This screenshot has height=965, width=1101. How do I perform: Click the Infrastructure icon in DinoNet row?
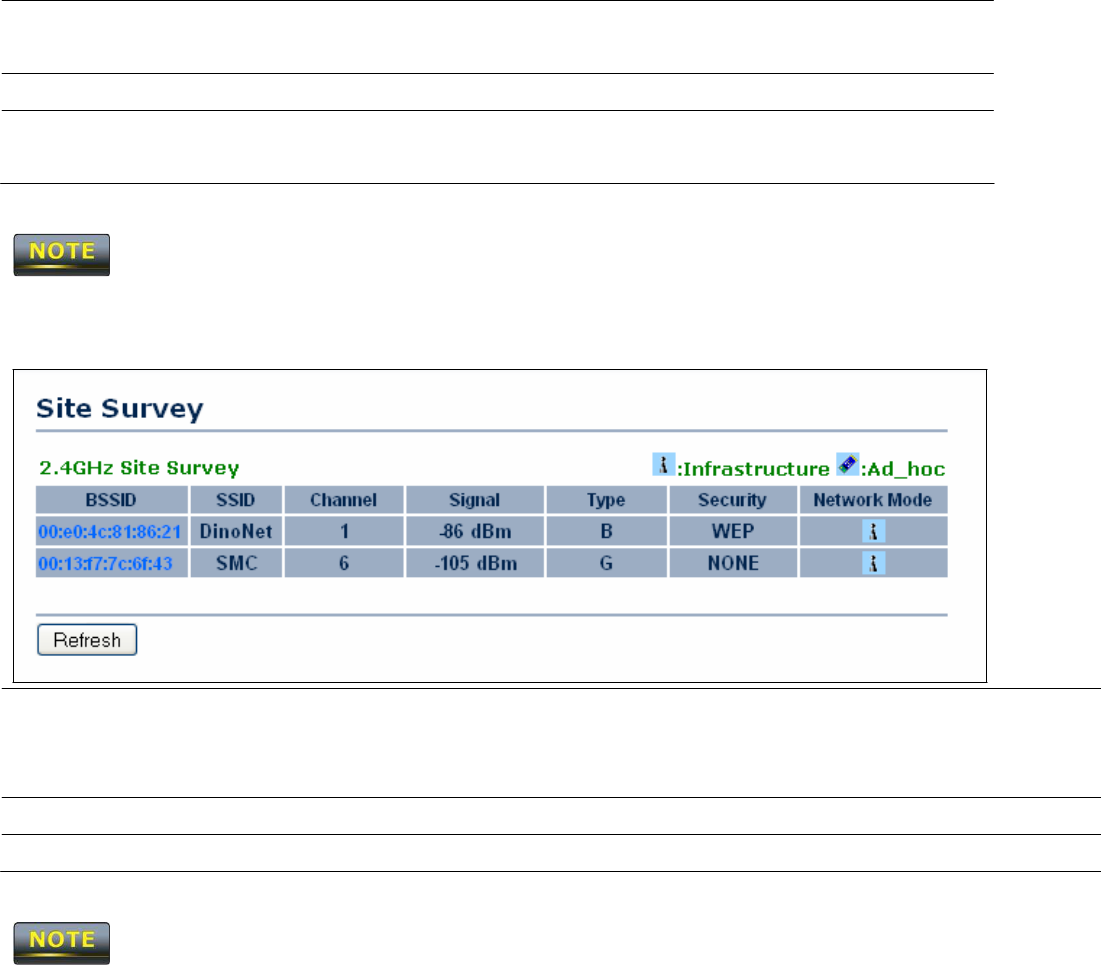tap(873, 532)
